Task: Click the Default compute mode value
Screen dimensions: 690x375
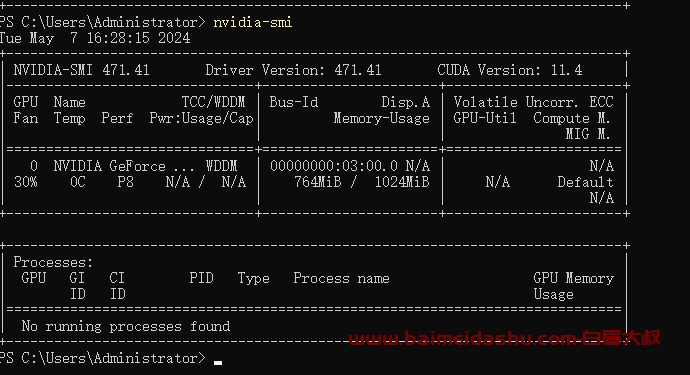Action: click(585, 182)
